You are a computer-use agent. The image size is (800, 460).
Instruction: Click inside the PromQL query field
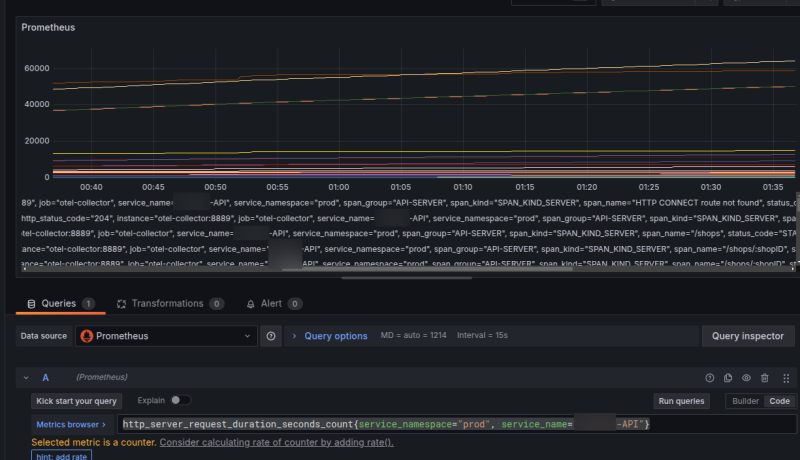pyautogui.click(x=450, y=424)
